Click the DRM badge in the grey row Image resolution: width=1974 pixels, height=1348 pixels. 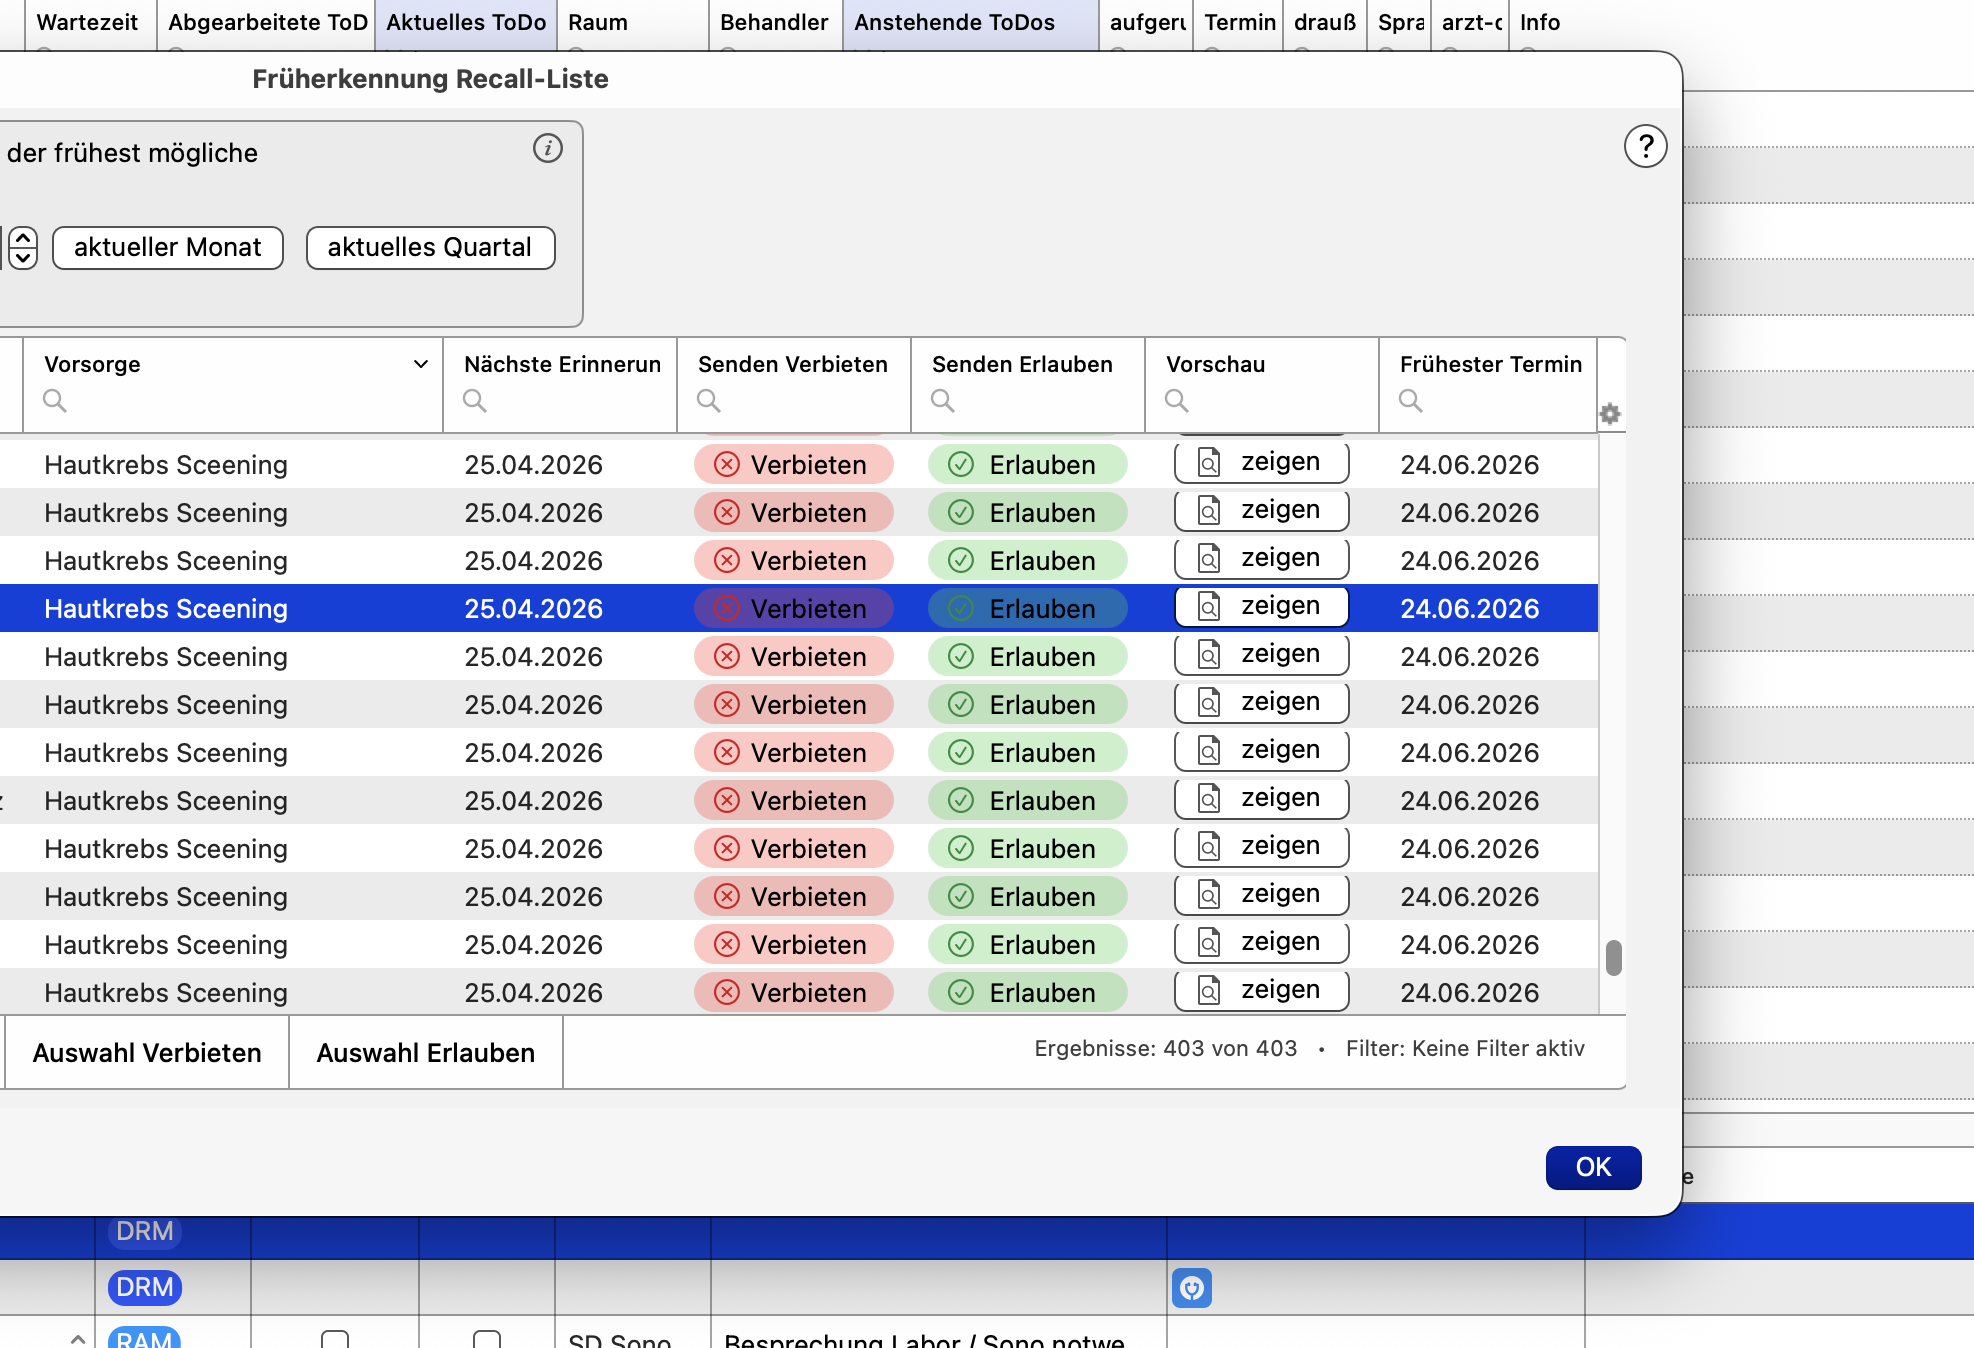[145, 1287]
